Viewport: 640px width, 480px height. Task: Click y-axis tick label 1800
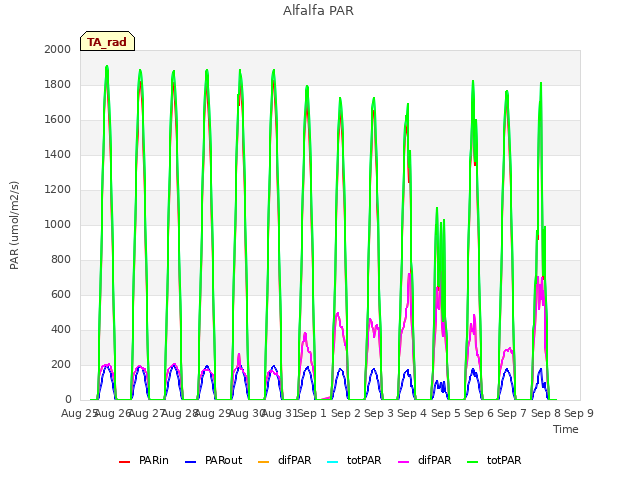pyautogui.click(x=58, y=84)
